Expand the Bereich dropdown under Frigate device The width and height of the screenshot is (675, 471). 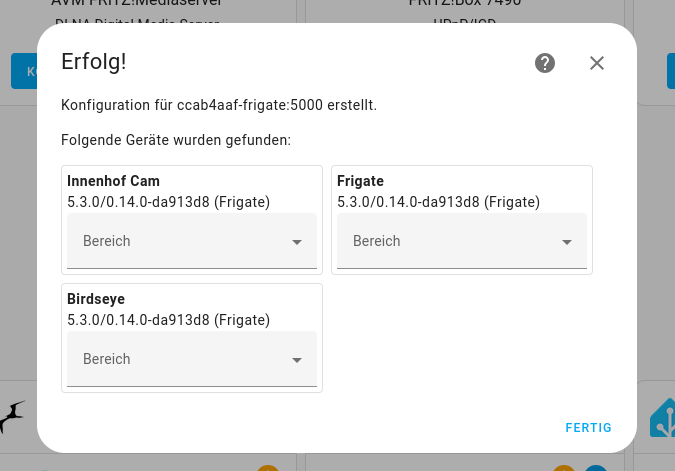[462, 241]
